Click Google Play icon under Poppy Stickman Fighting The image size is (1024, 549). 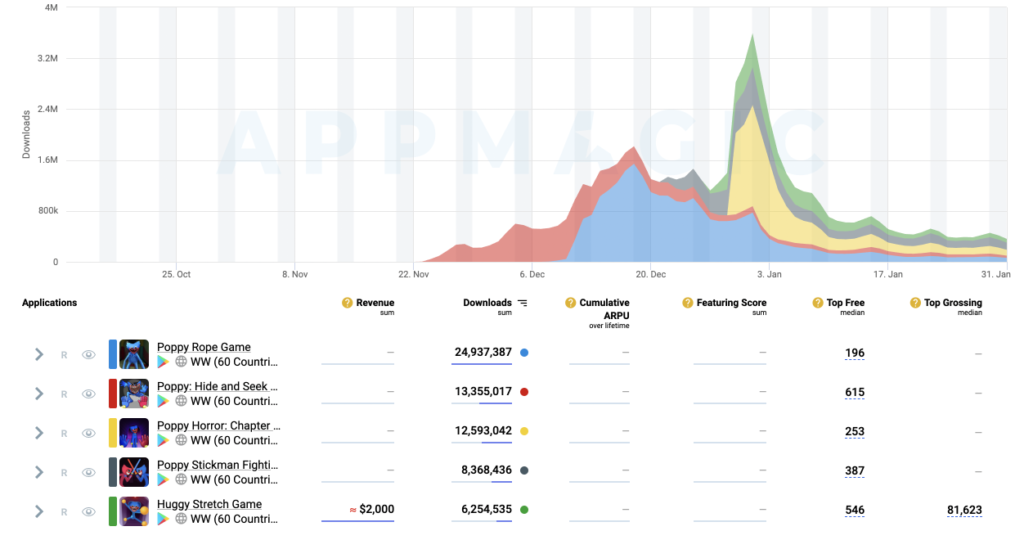coord(163,479)
